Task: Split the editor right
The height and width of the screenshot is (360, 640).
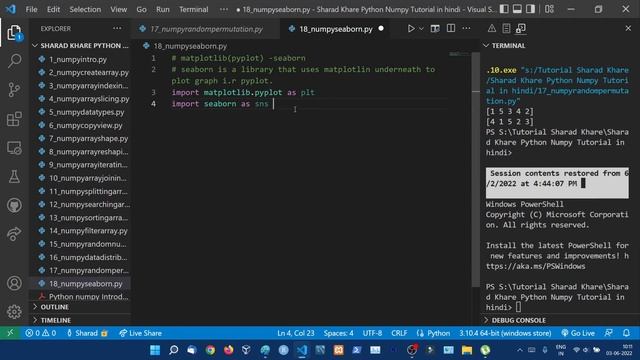Action: point(451,29)
